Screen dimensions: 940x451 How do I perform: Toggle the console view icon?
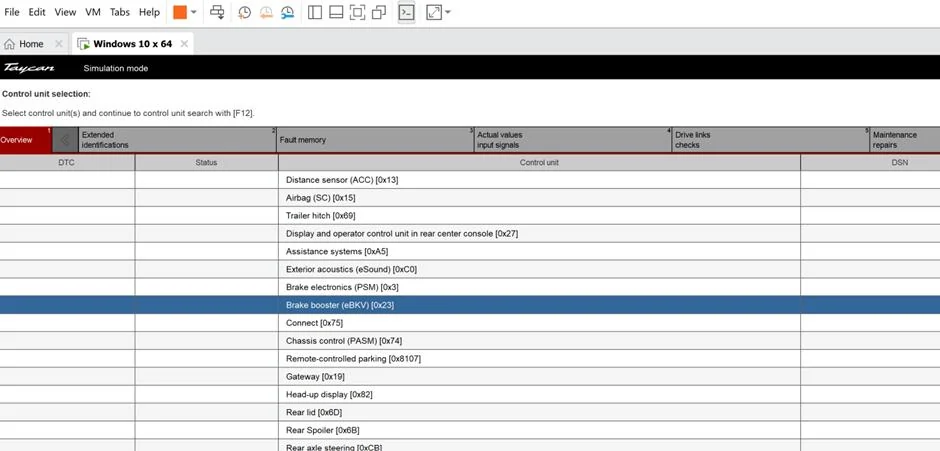pos(406,12)
